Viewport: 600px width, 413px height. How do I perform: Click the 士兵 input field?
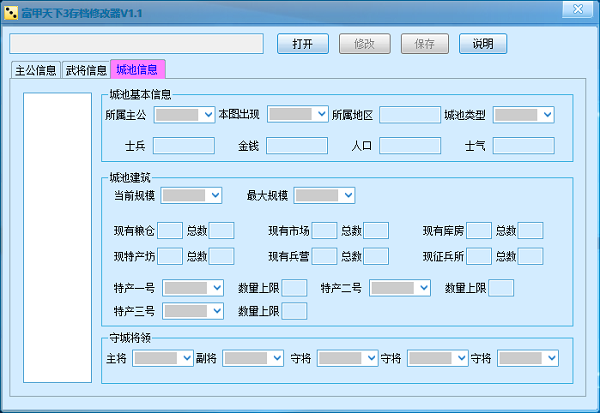pyautogui.click(x=184, y=146)
